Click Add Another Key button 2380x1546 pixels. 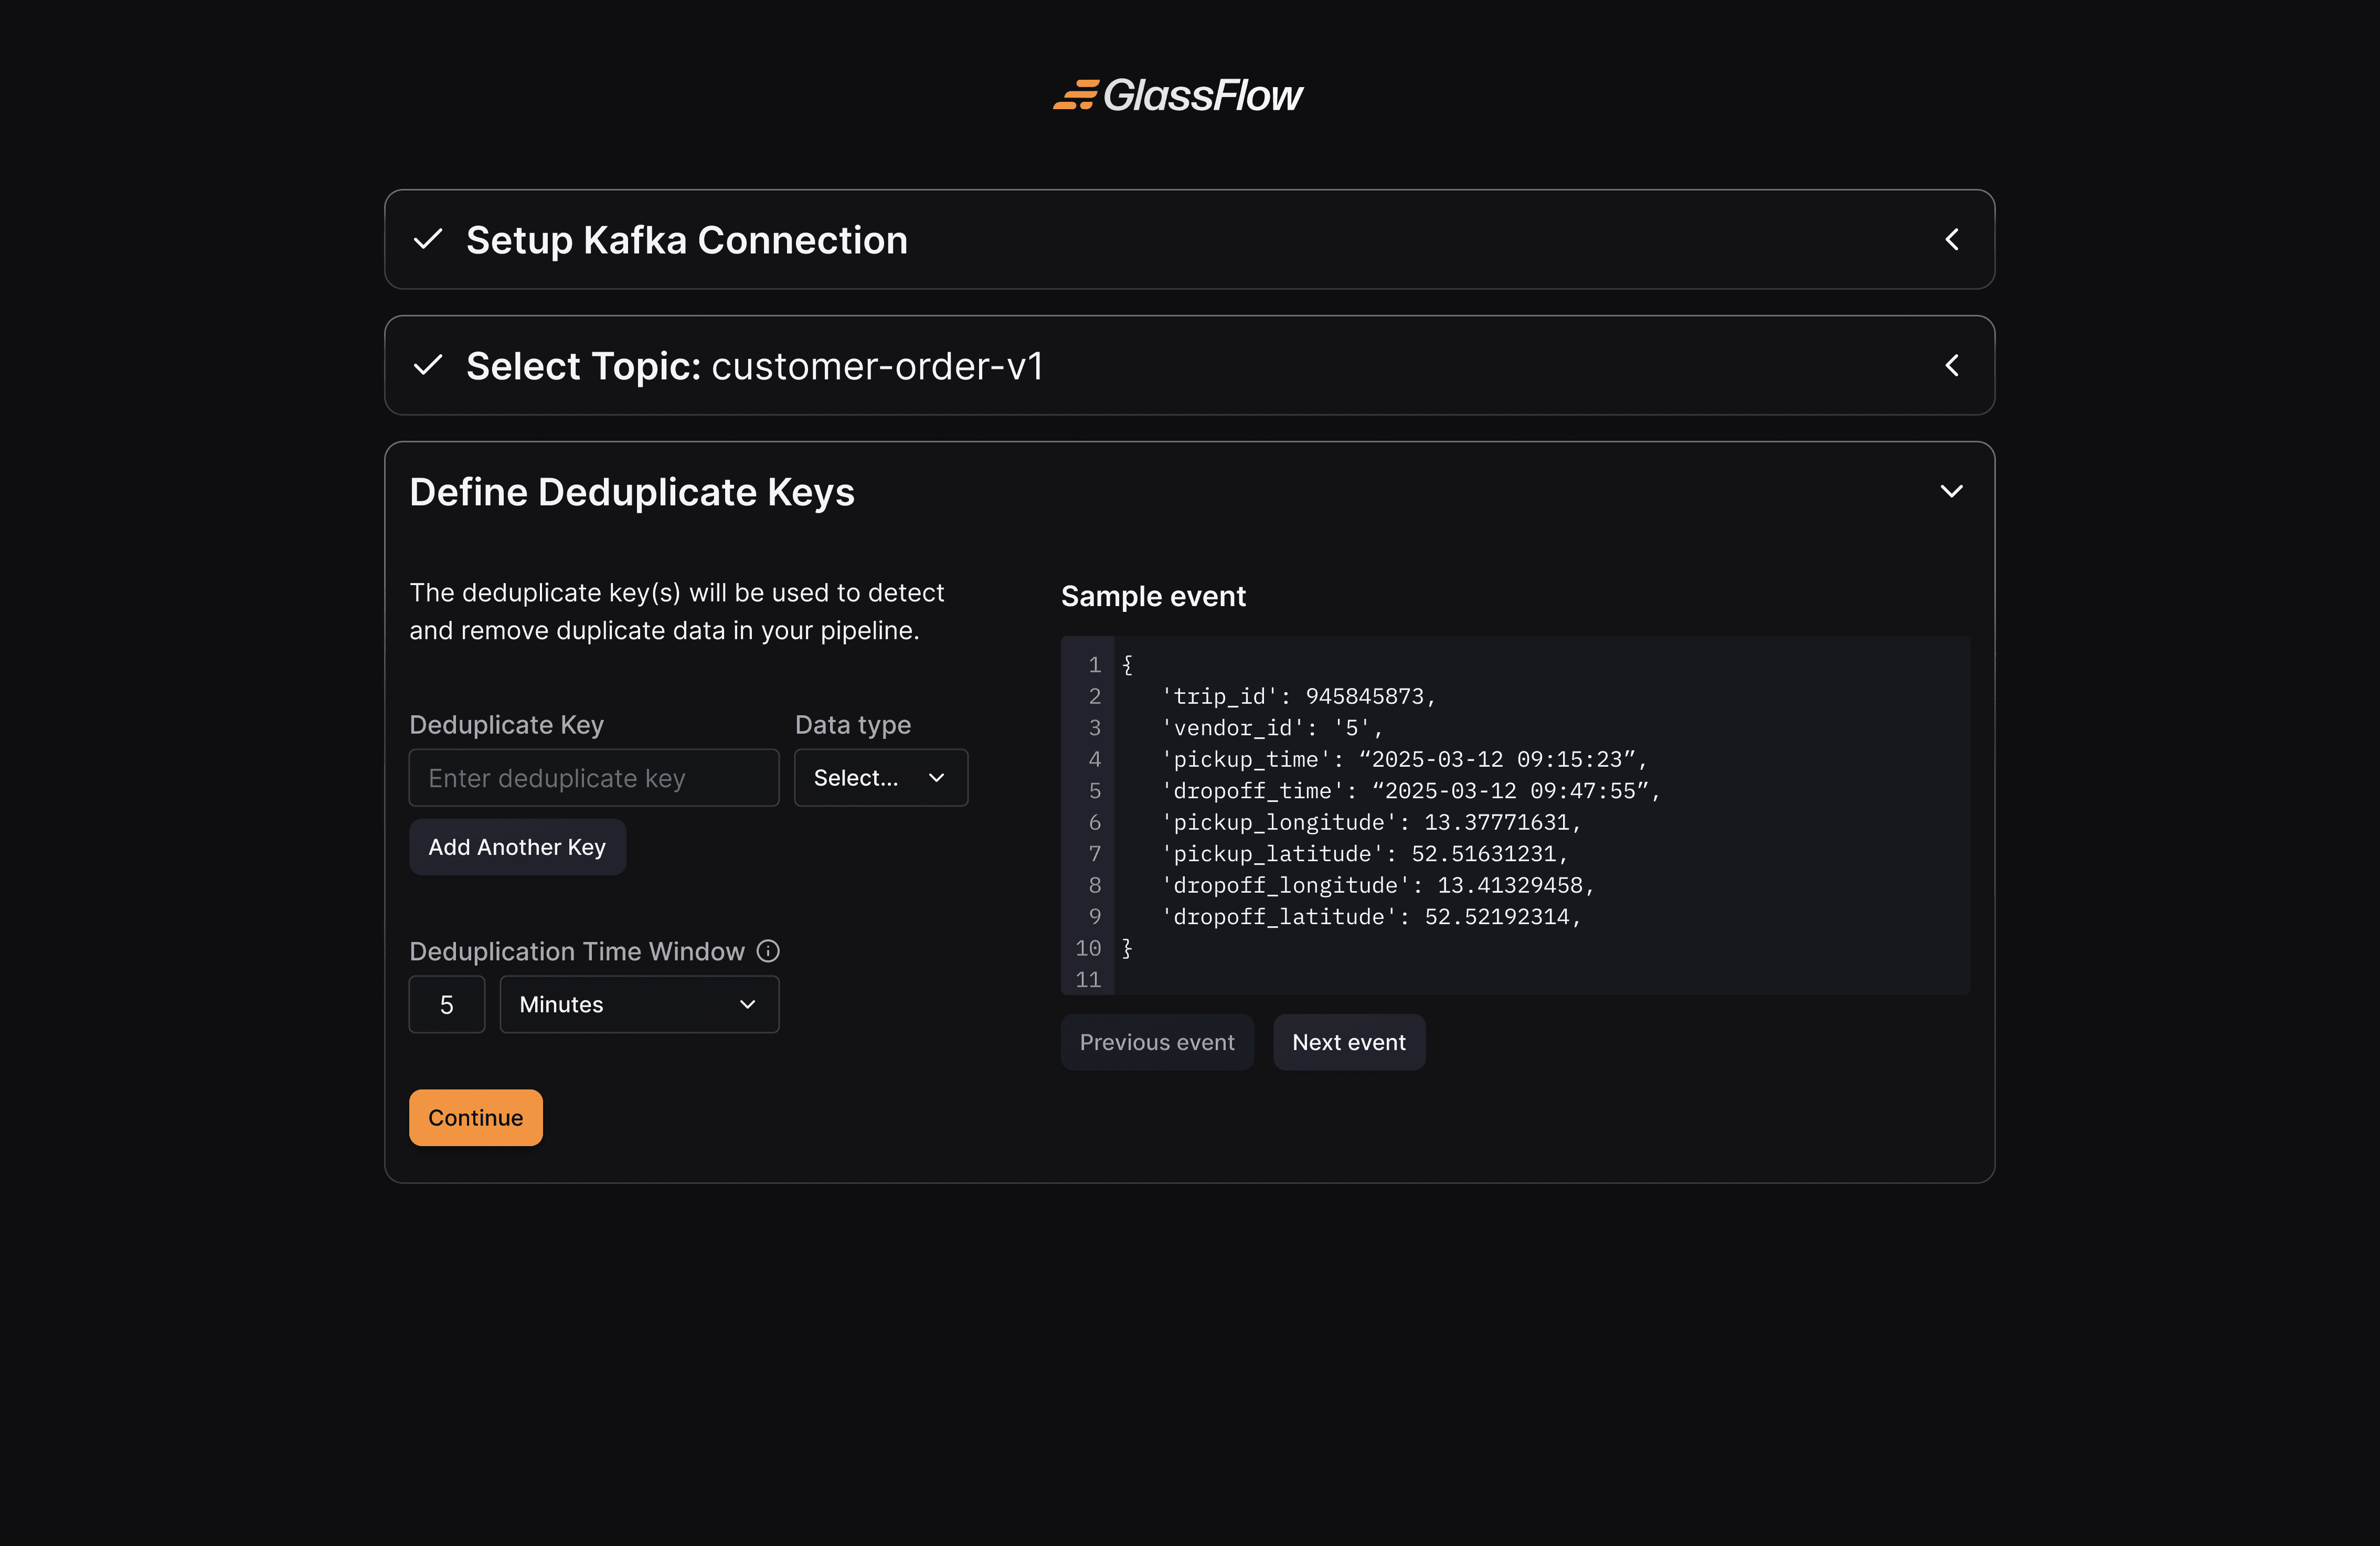tap(517, 847)
